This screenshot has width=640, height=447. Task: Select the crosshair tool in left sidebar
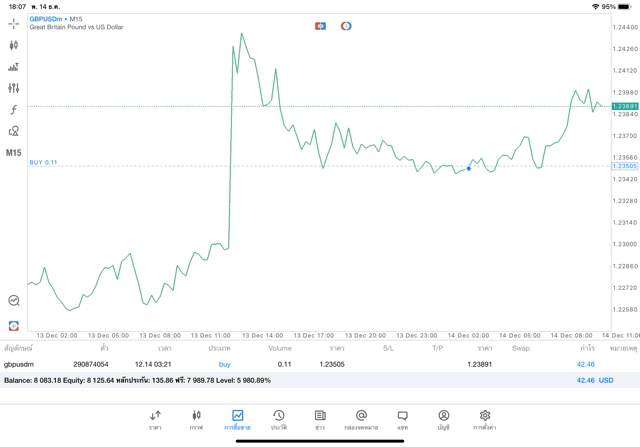coord(13,24)
